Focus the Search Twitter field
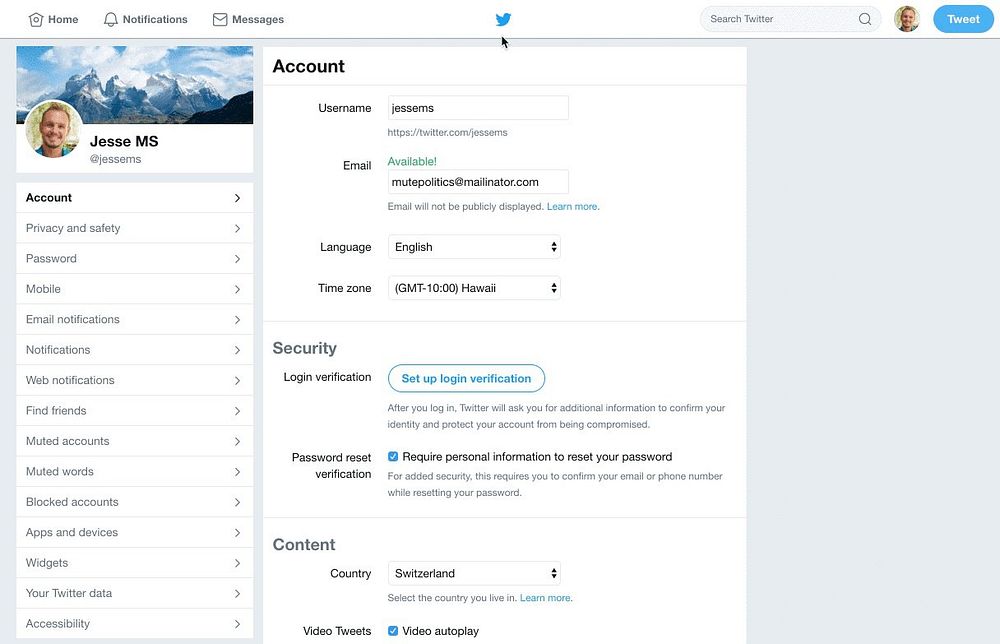 pos(790,19)
